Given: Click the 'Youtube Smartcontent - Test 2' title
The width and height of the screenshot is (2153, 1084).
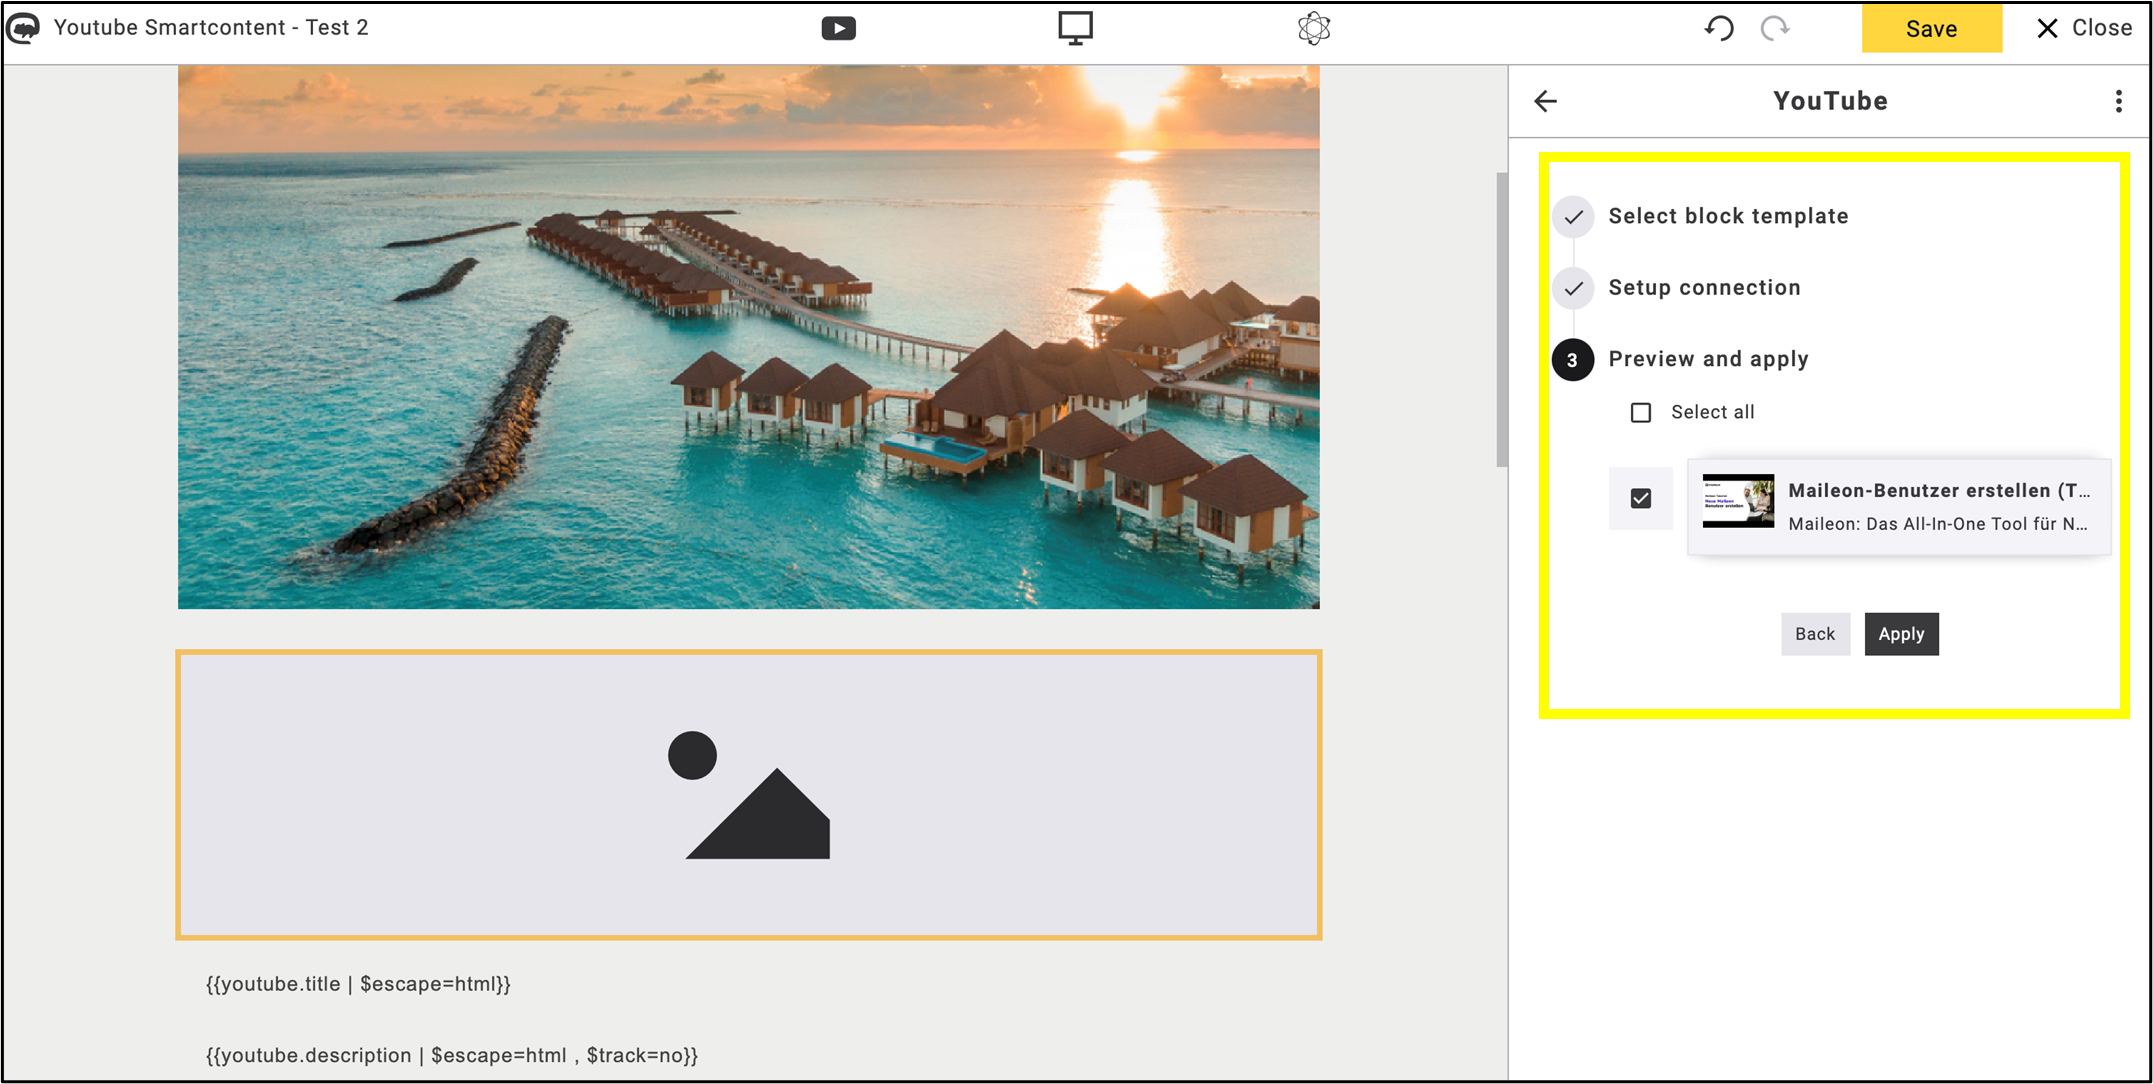Looking at the screenshot, I should [x=211, y=28].
